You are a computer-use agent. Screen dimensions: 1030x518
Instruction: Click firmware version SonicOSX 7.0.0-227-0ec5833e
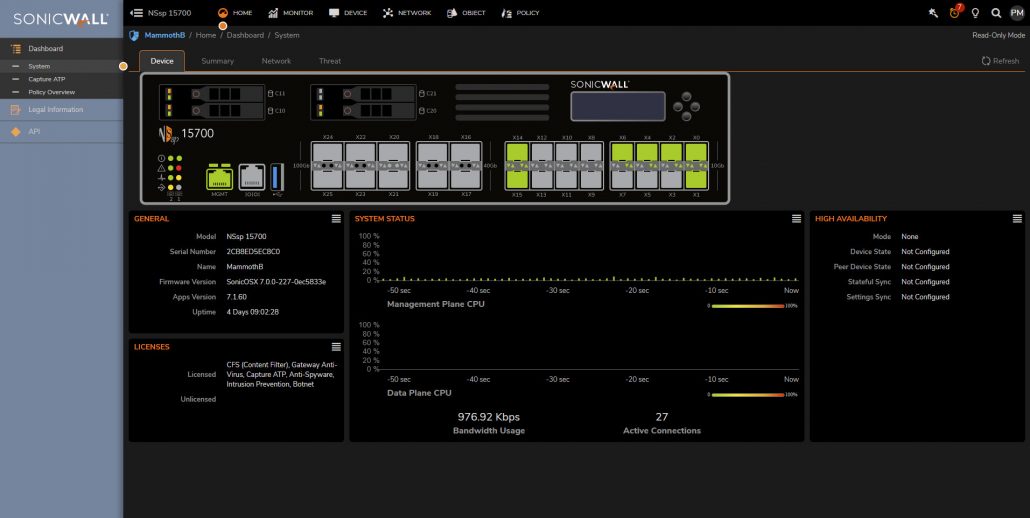pos(276,282)
